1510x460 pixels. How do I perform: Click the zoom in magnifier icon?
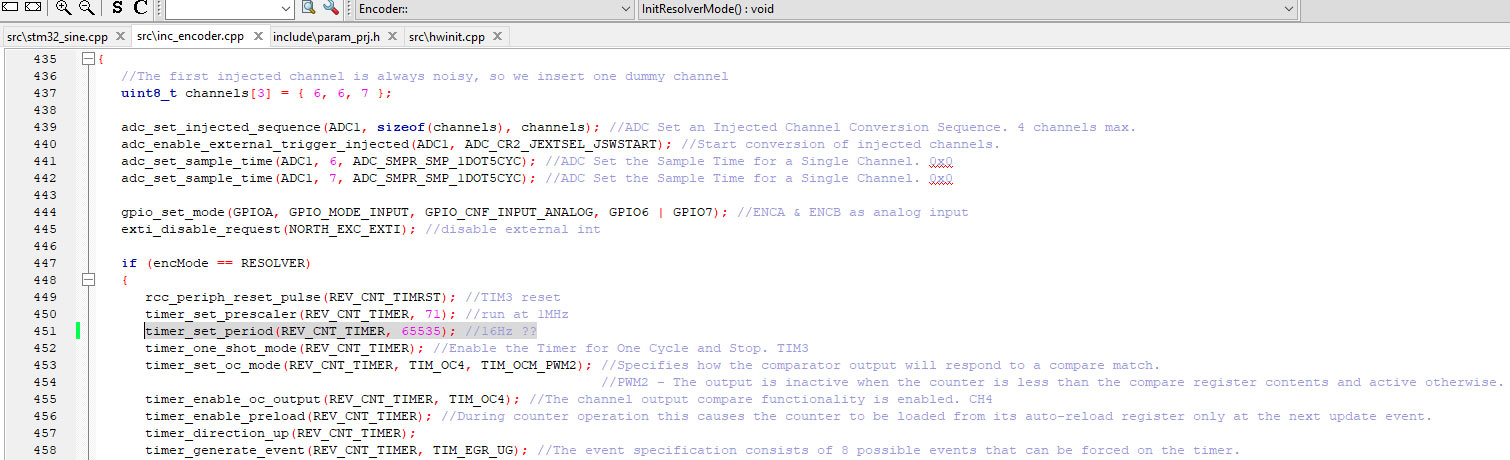point(64,8)
